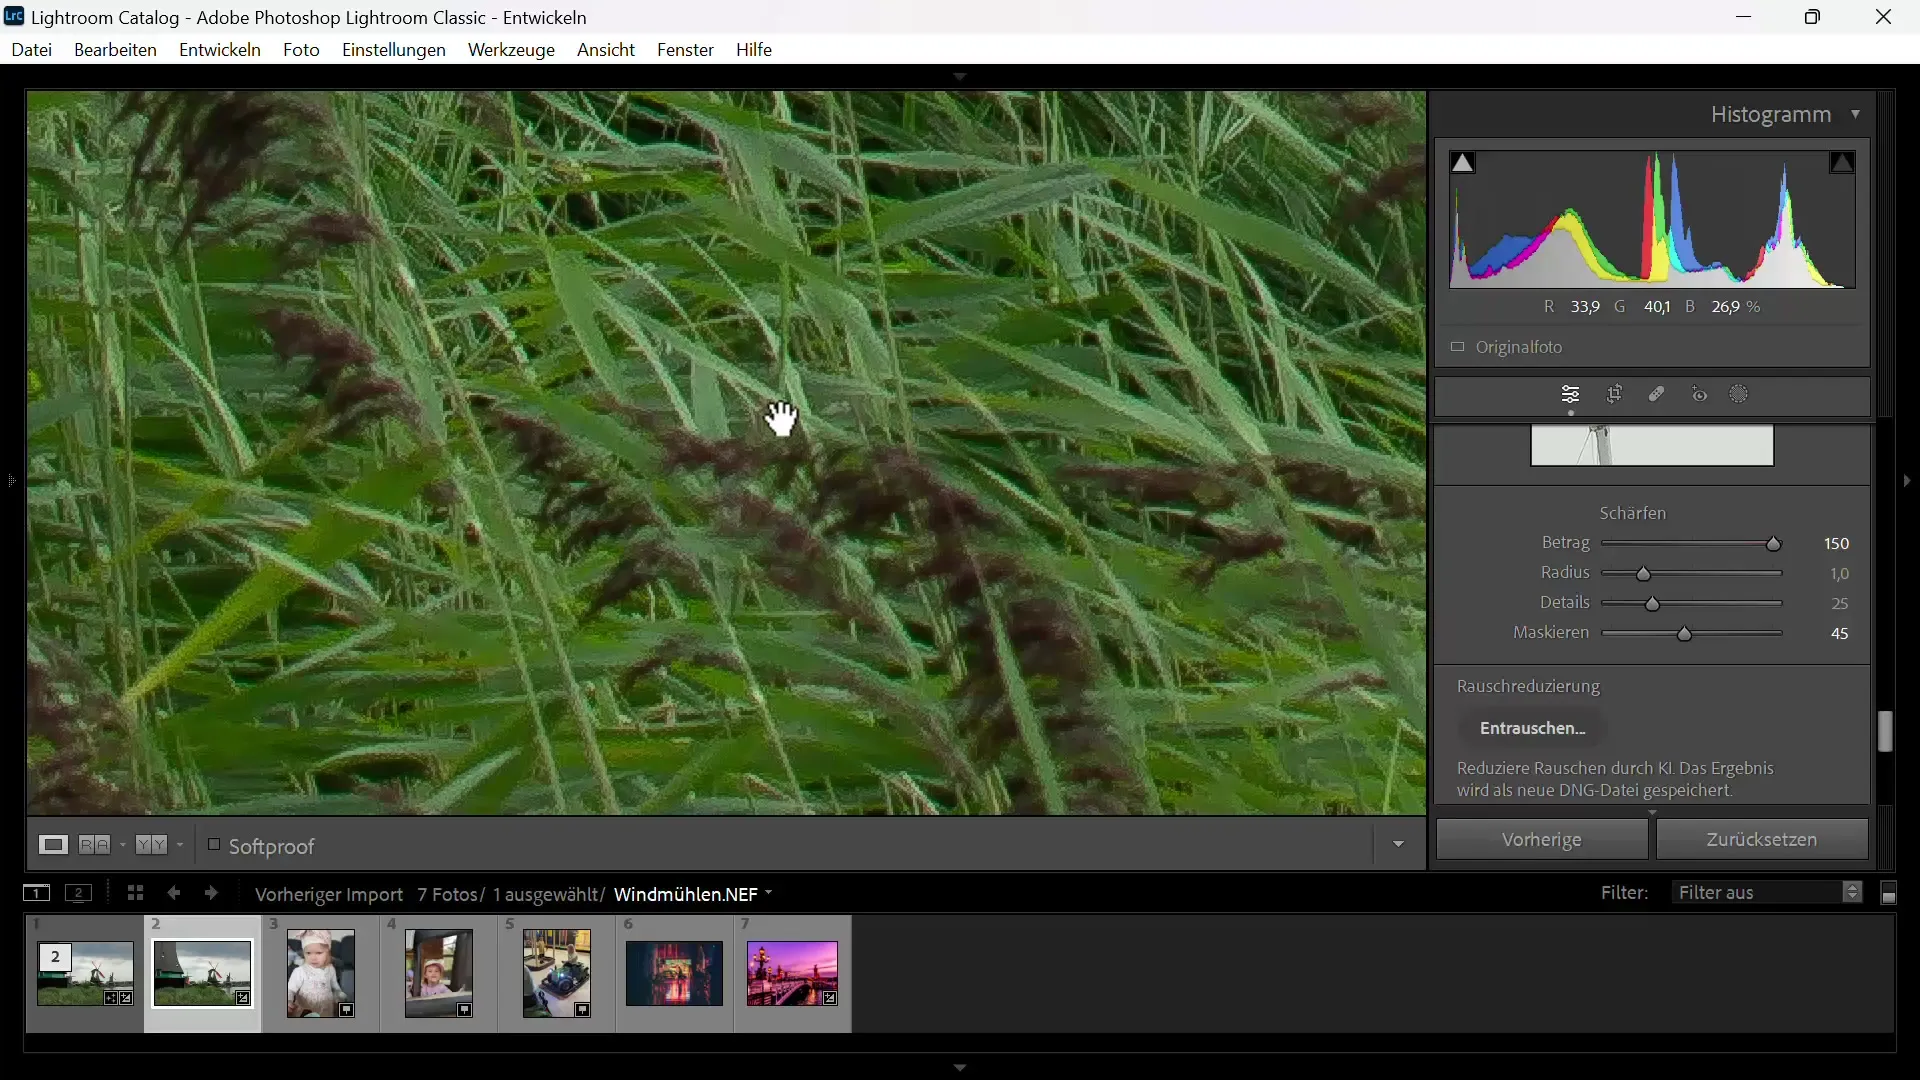The height and width of the screenshot is (1080, 1920).
Task: Click the right panel scrollbar thumb
Action: (x=1886, y=732)
